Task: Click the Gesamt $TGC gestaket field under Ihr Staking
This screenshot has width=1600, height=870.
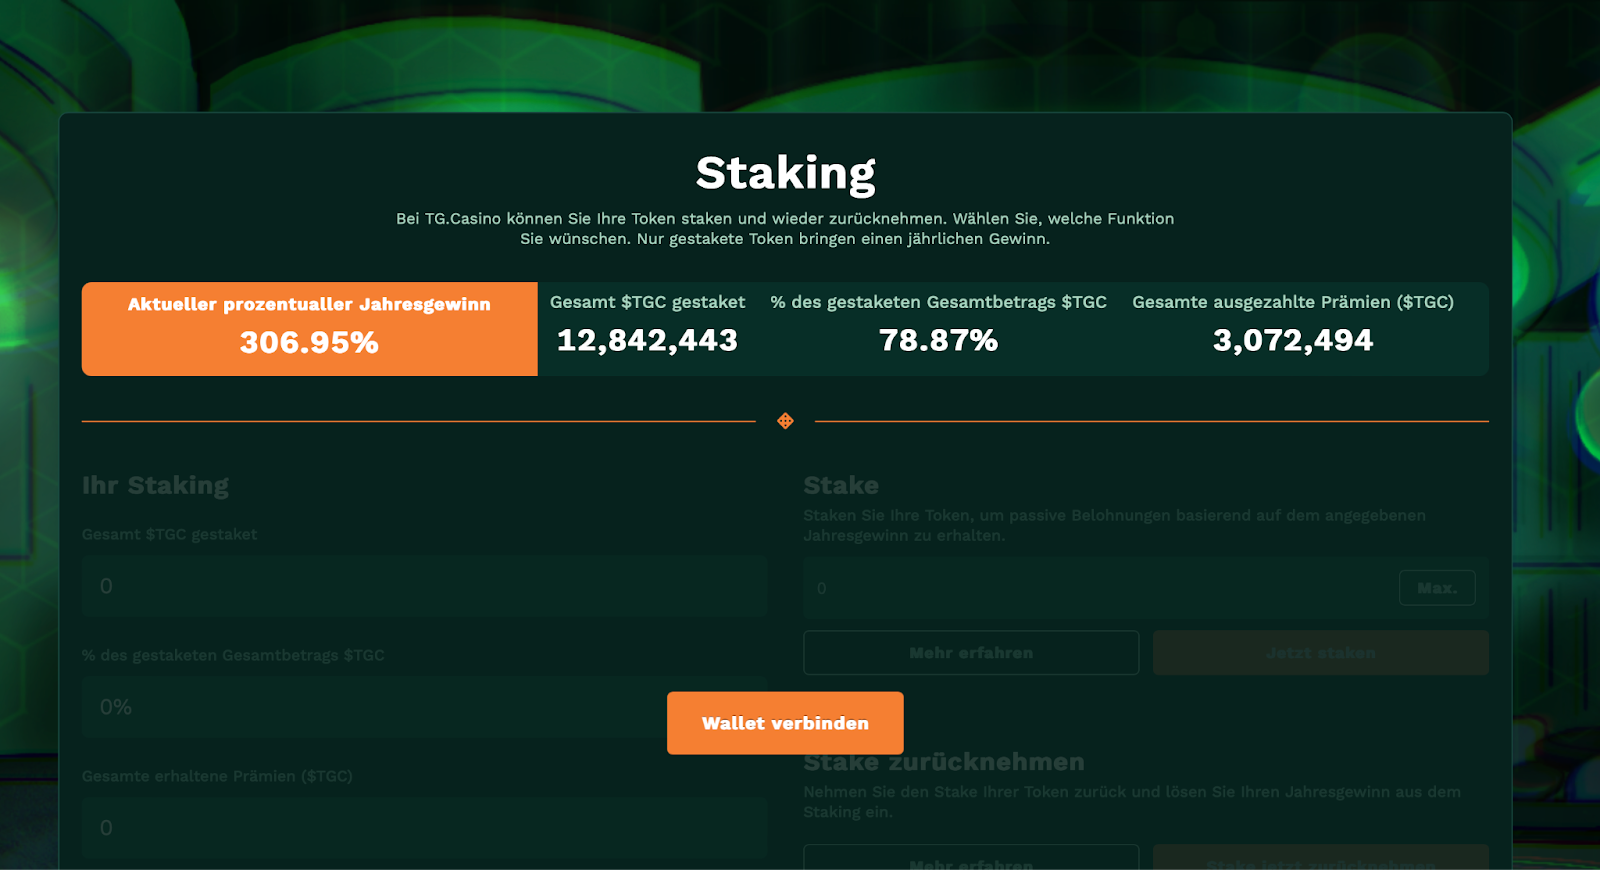Action: (424, 586)
